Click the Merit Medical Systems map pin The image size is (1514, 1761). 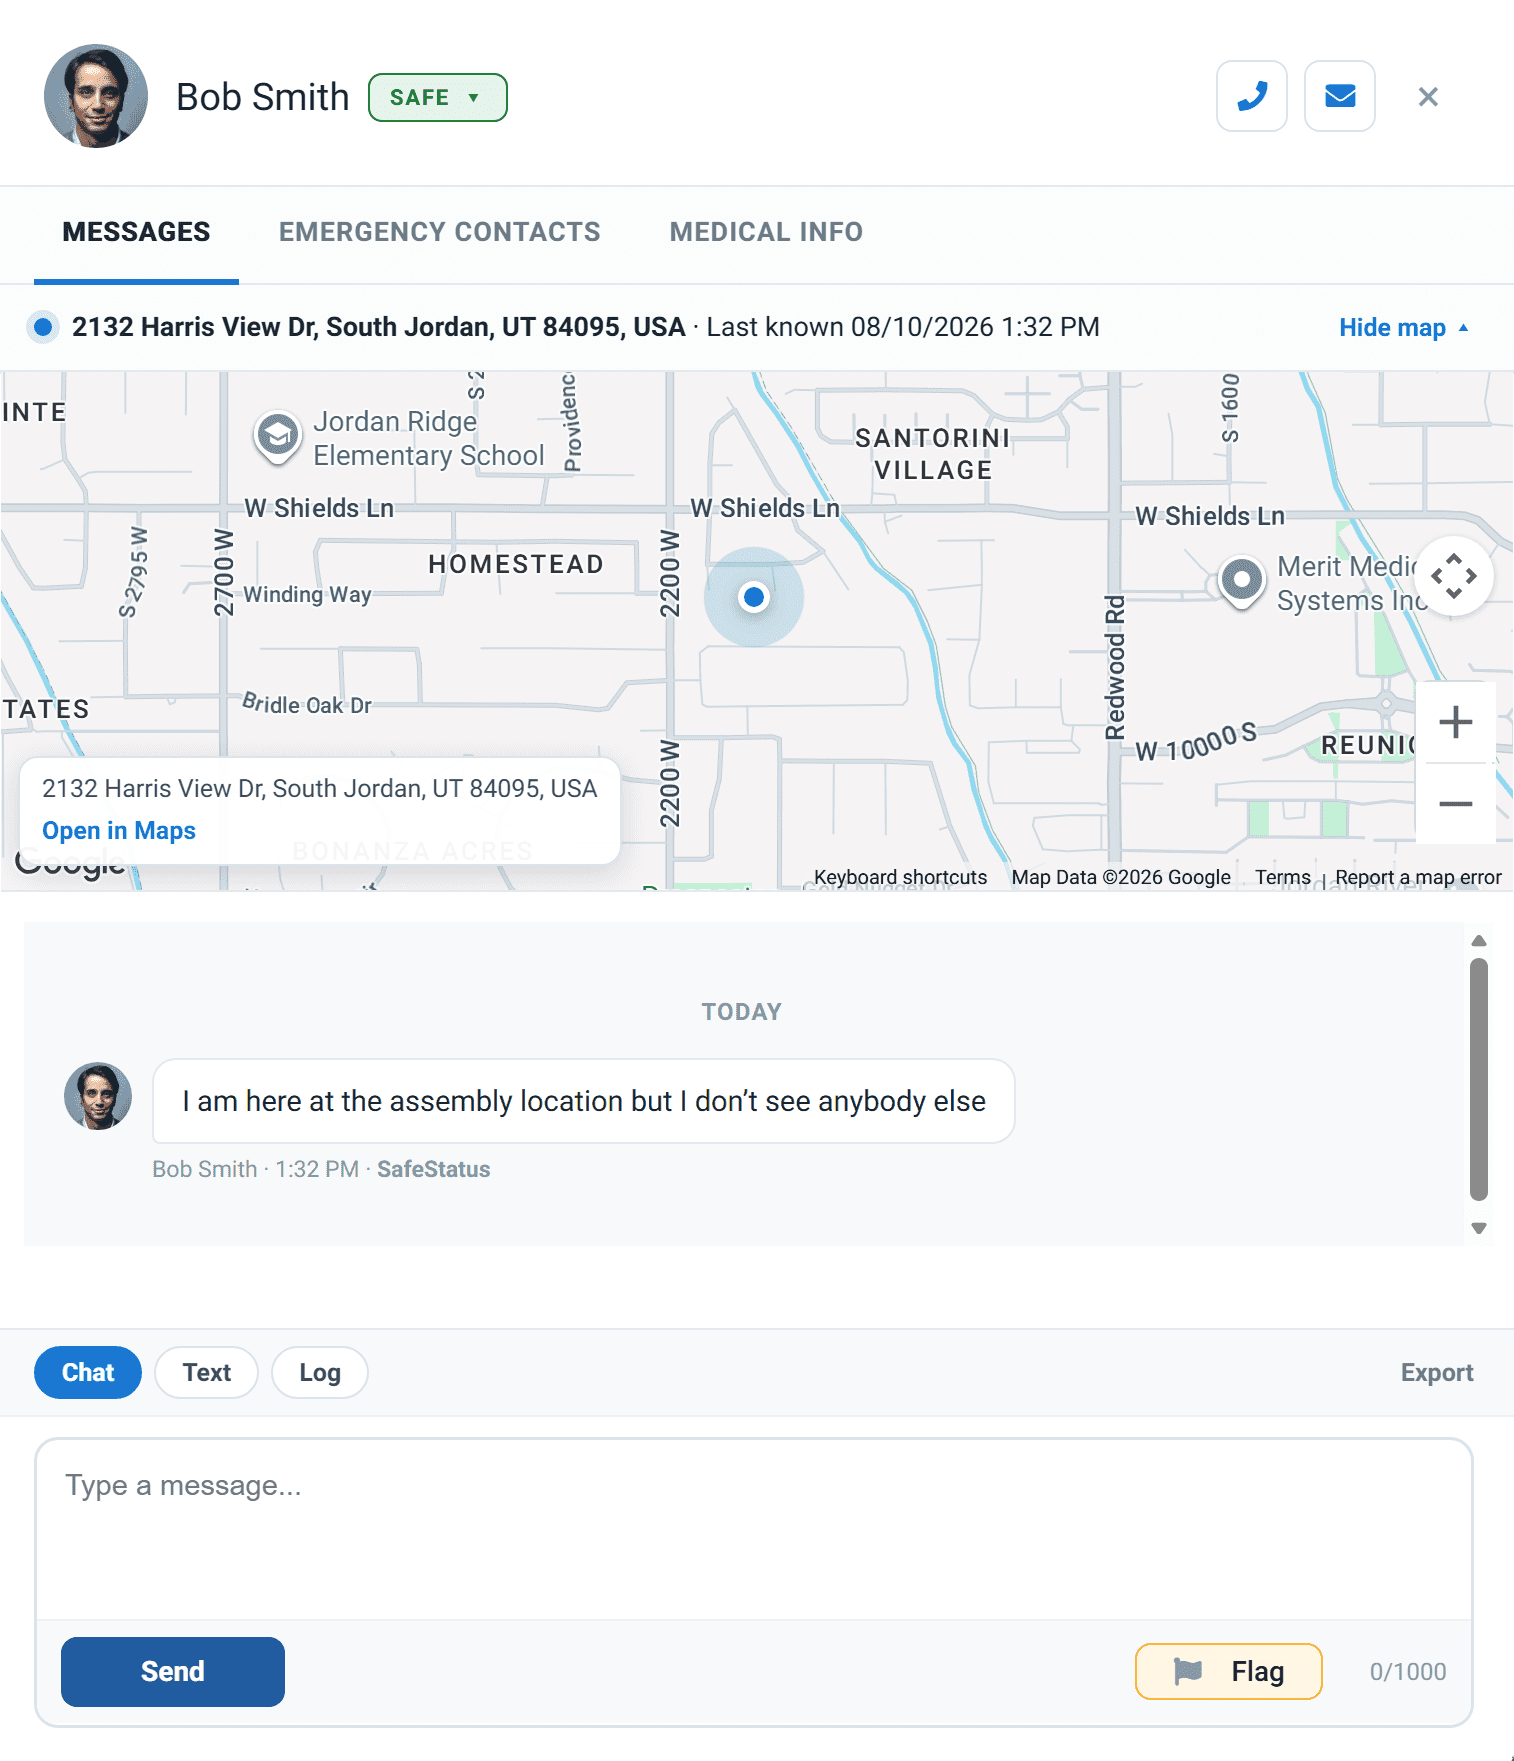pyautogui.click(x=1242, y=581)
